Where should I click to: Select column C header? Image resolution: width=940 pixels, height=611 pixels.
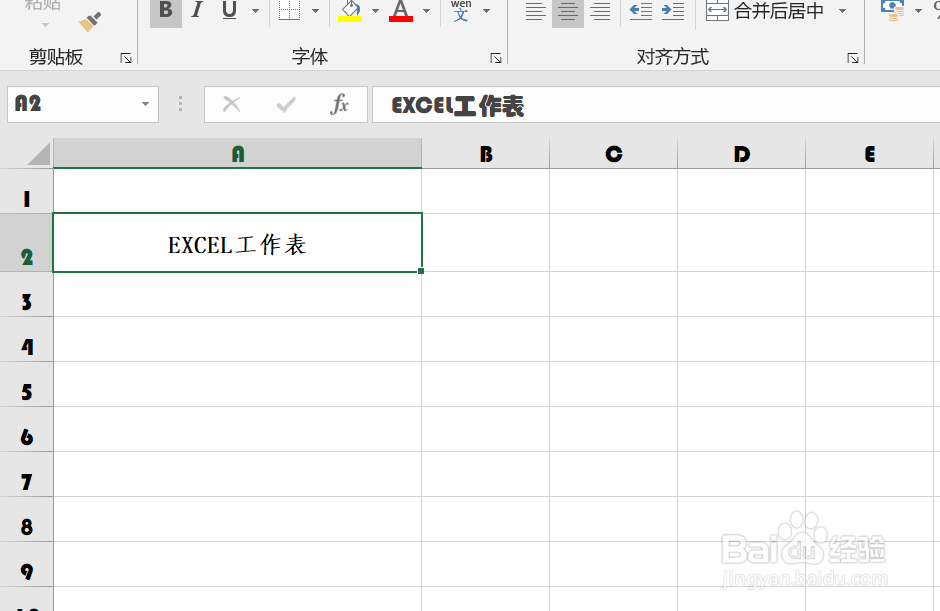613,154
